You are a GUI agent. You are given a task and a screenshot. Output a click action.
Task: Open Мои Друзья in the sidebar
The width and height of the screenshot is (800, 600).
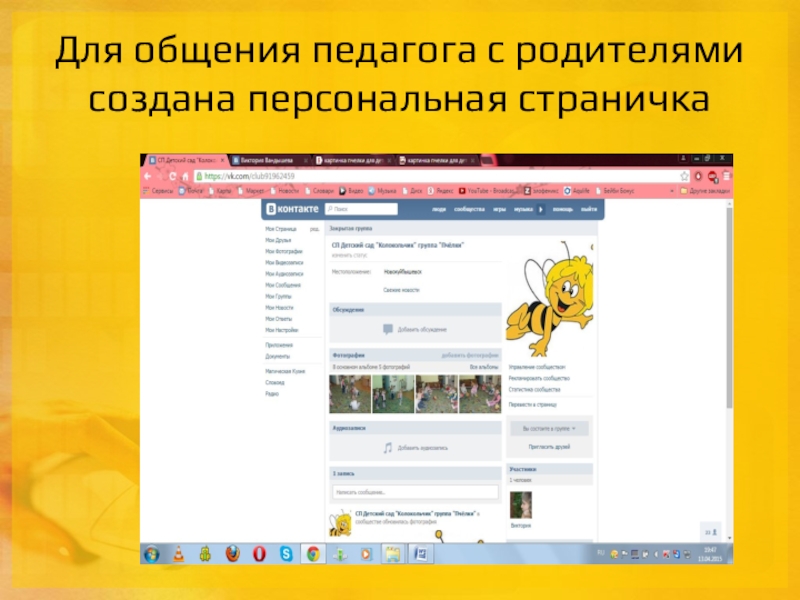pos(278,240)
